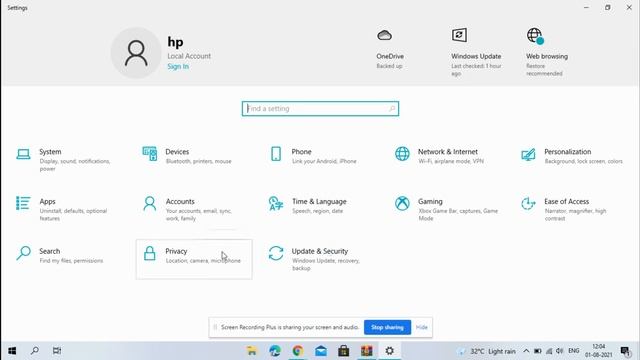Click the OneDrive label text

(390, 56)
